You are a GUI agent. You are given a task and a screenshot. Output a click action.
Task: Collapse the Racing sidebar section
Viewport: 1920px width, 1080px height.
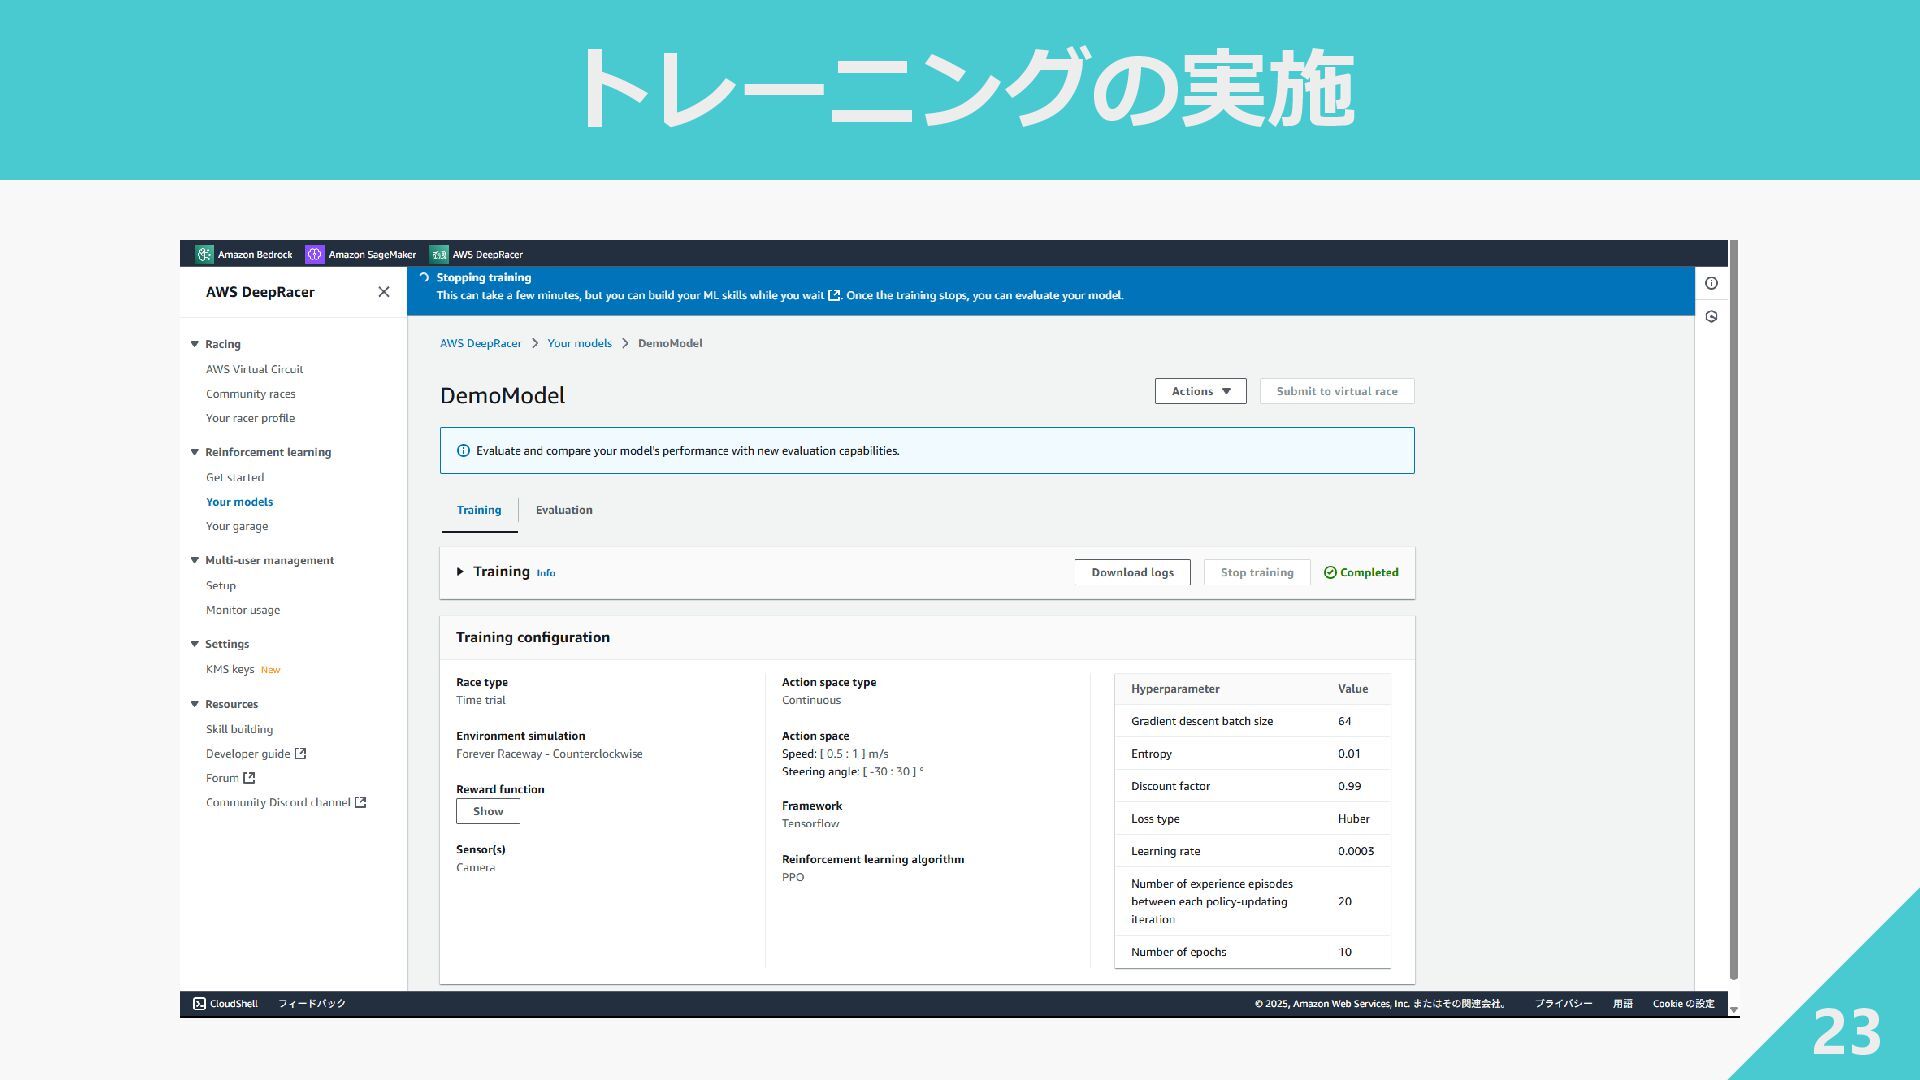tap(195, 344)
